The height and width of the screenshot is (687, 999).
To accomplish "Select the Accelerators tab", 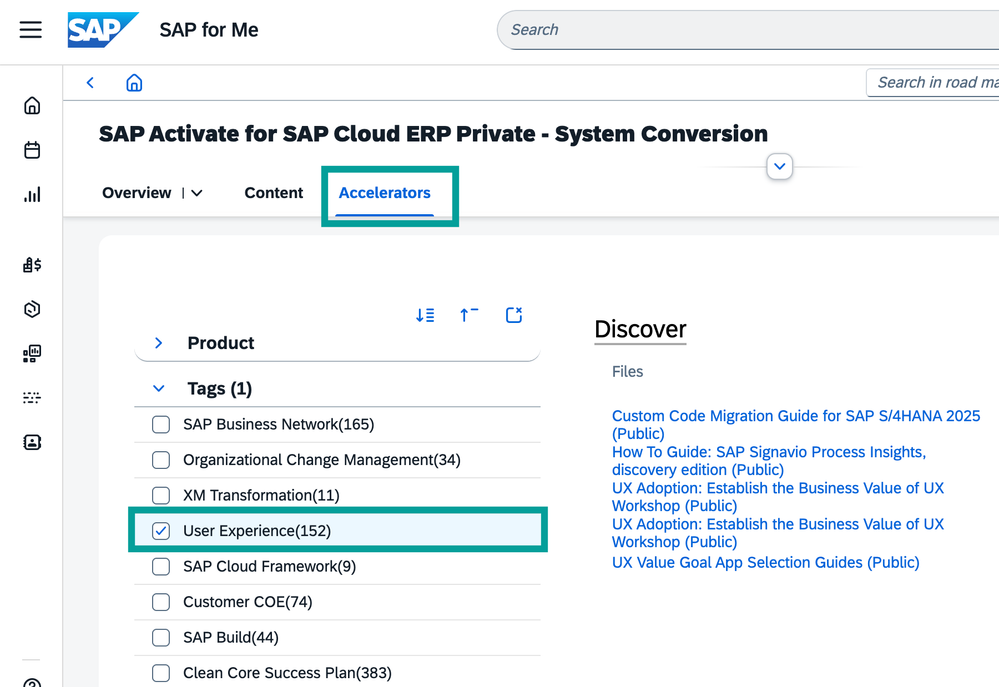I will (x=384, y=193).
